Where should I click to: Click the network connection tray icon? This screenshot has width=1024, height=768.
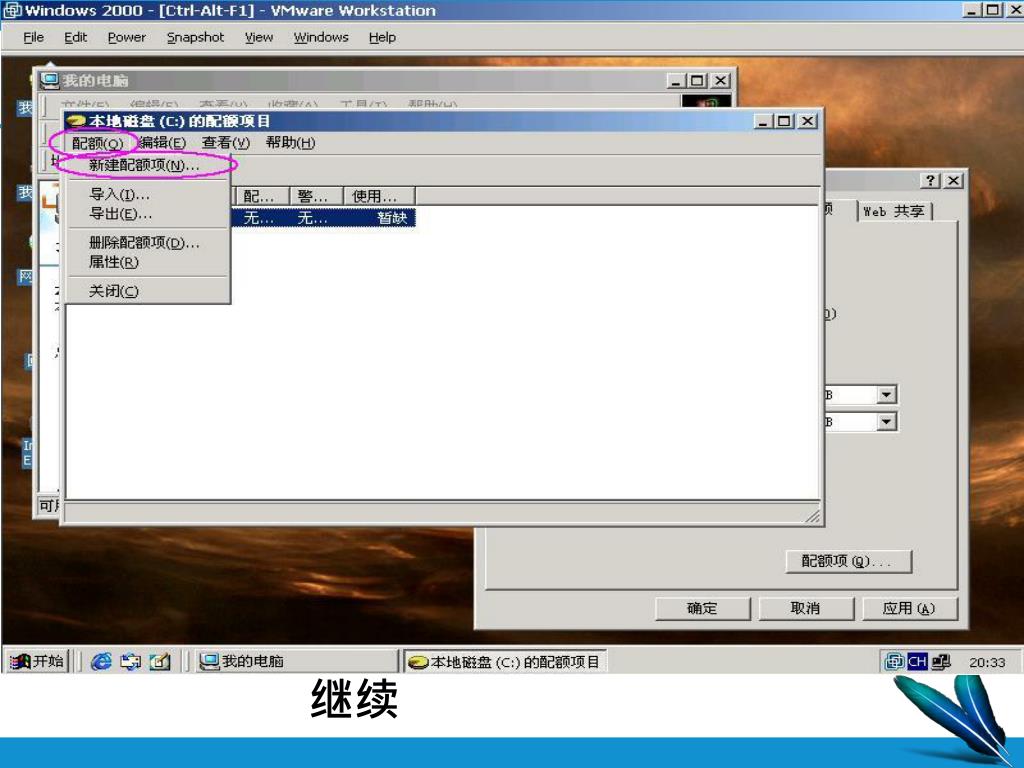941,662
